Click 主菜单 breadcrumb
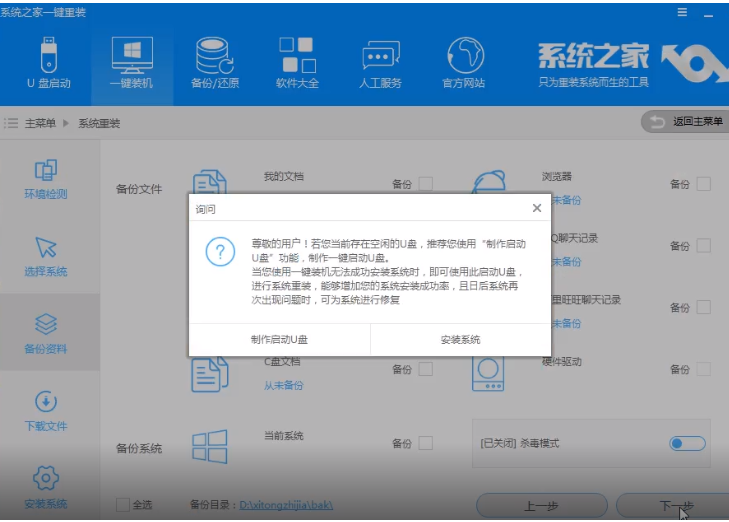 [40, 123]
